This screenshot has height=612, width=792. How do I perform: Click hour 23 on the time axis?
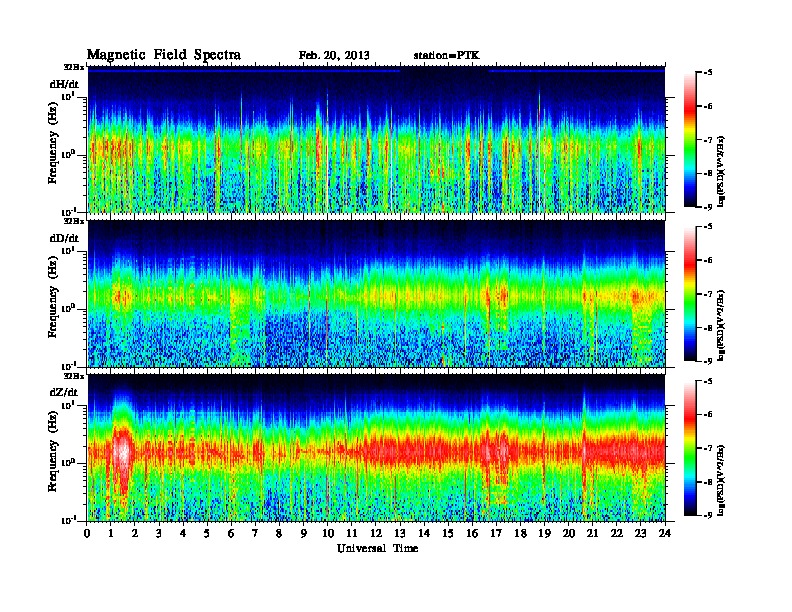pos(640,534)
